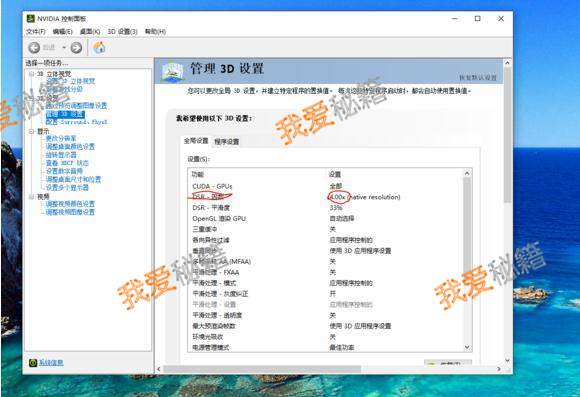580x397 pixels.
Task: Click 恢复默认设置 link in header
Action: [x=478, y=77]
